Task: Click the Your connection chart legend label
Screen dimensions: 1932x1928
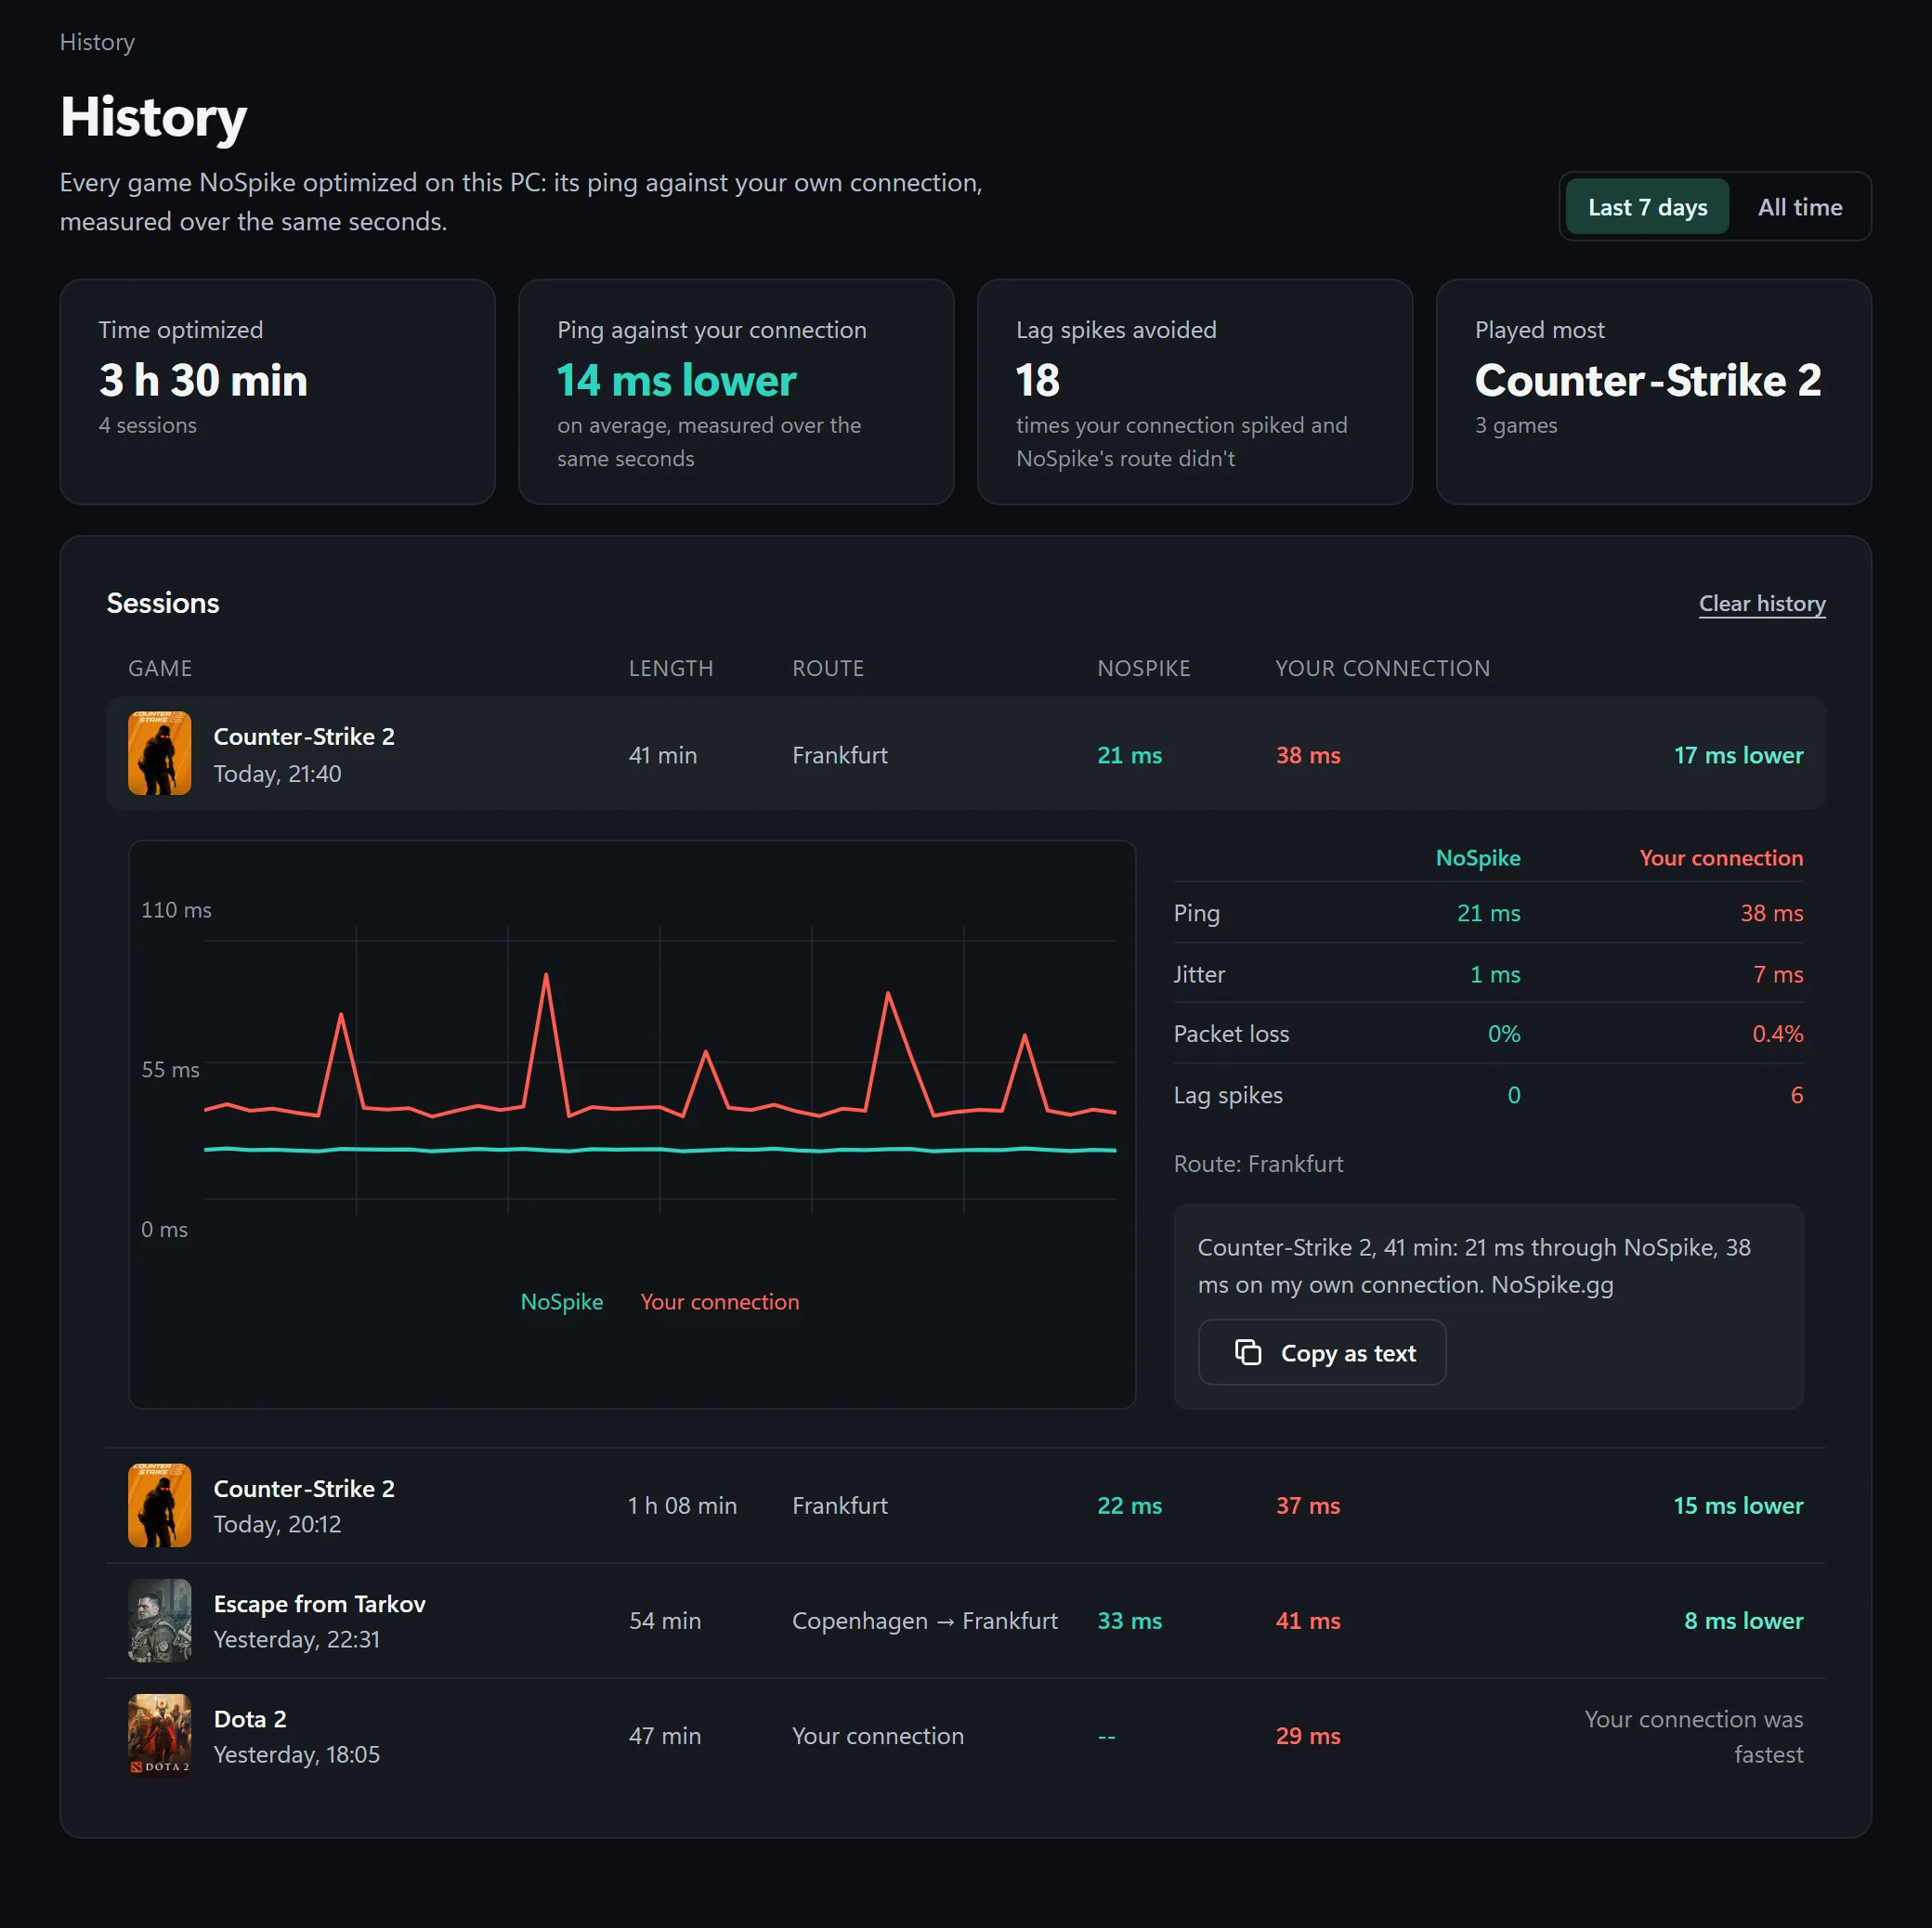Action: [x=720, y=1302]
